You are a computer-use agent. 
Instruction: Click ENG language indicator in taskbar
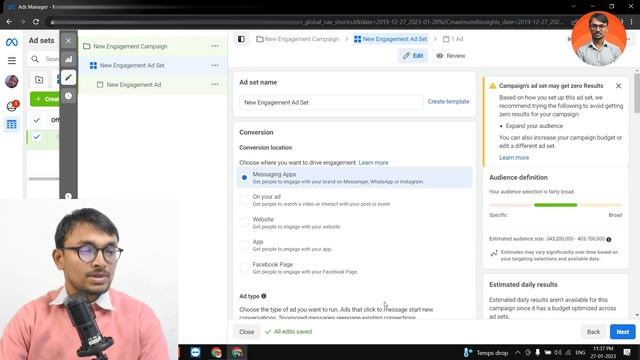pyautogui.click(x=580, y=352)
